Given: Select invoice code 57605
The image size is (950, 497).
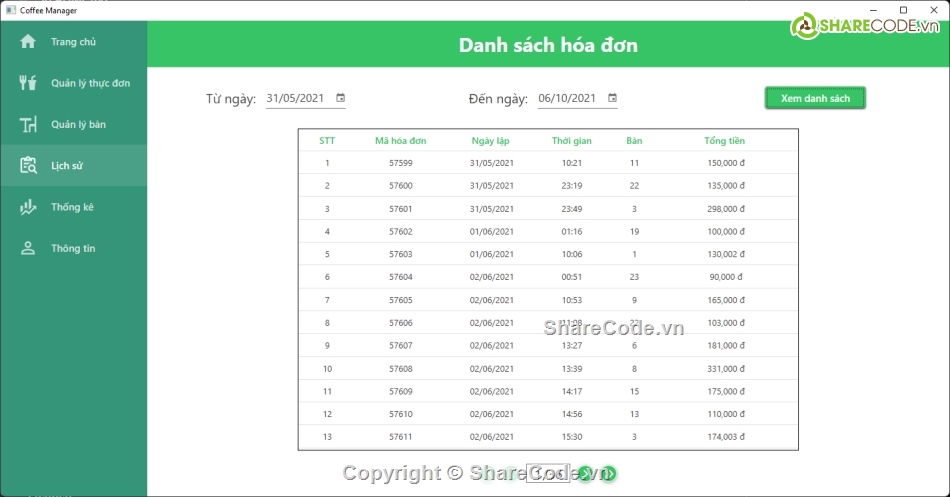Looking at the screenshot, I should pos(400,300).
